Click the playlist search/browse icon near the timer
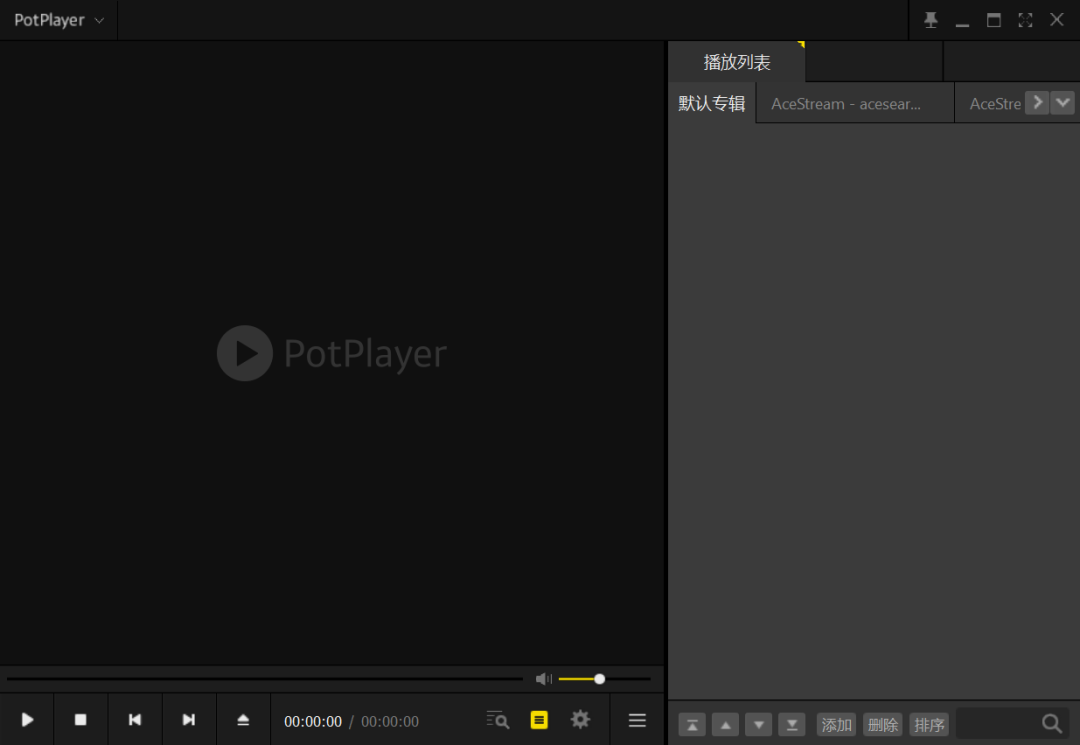The image size is (1080, 745). pos(497,720)
